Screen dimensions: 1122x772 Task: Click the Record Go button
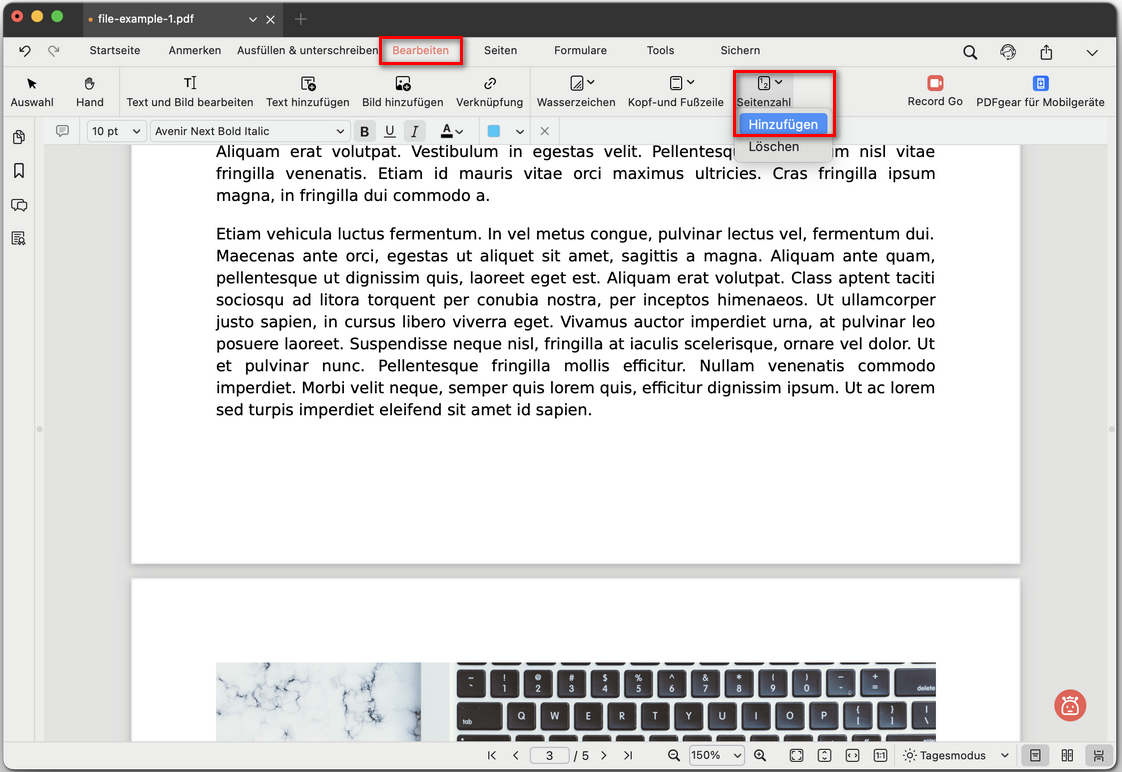pos(935,91)
